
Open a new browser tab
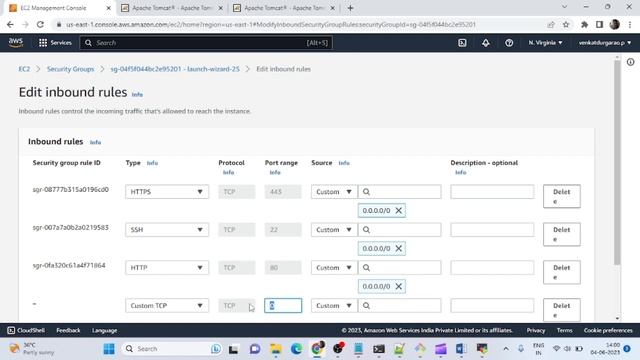coord(350,8)
